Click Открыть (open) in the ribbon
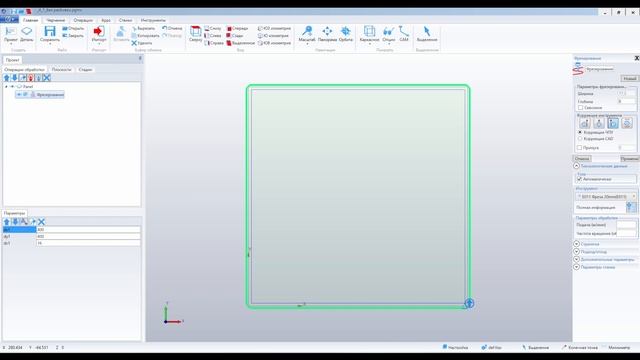This screenshot has width=640, height=360. [73, 29]
